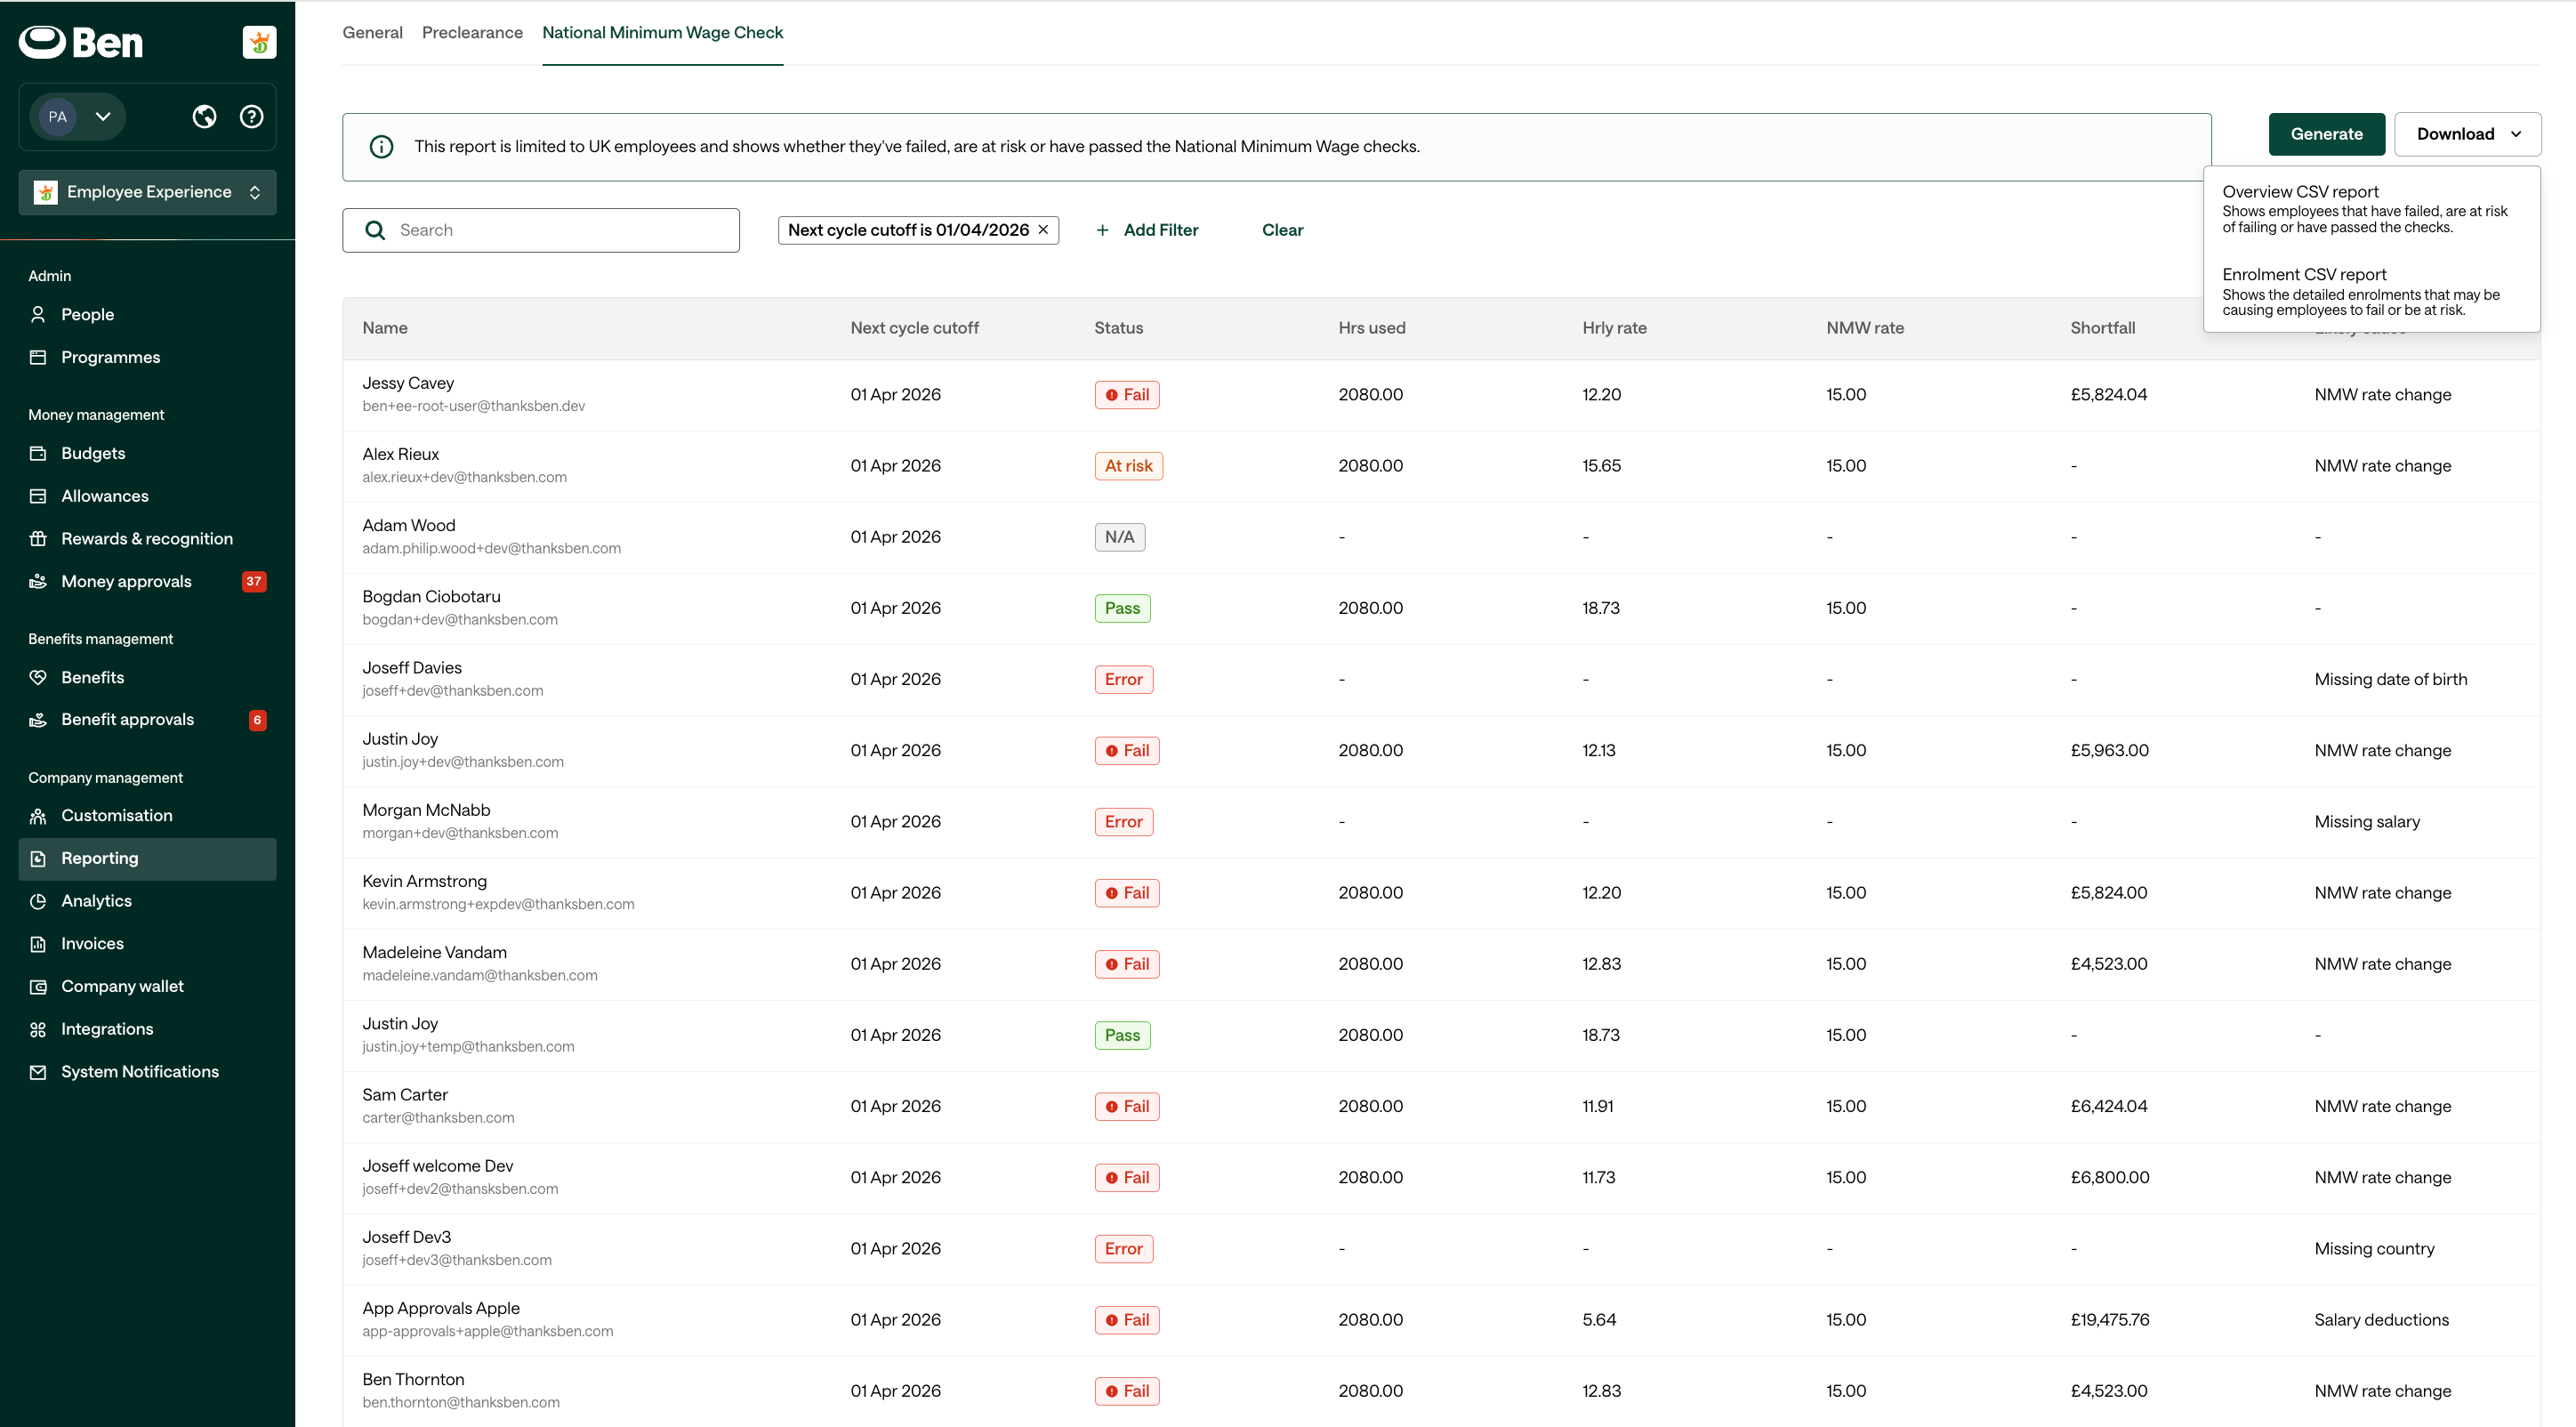Click the Salary deductions cell for App Approvals Apple
2576x1427 pixels.
pos(2381,1320)
